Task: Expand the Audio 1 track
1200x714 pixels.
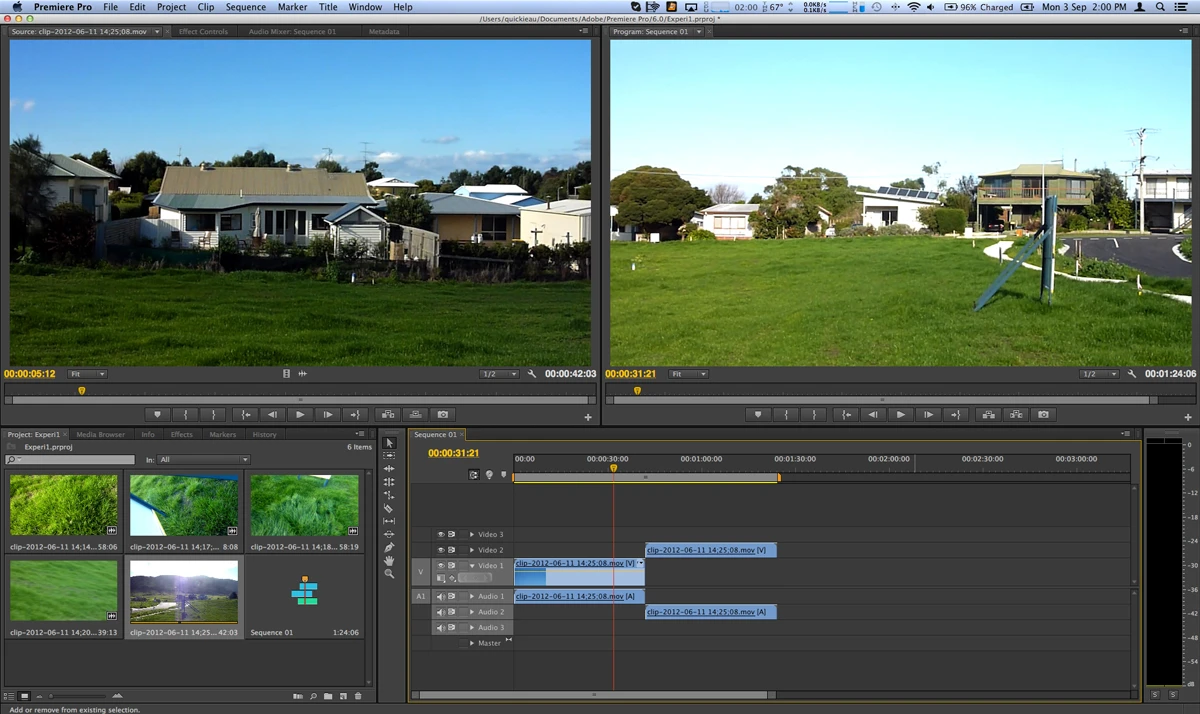Action: (472, 596)
